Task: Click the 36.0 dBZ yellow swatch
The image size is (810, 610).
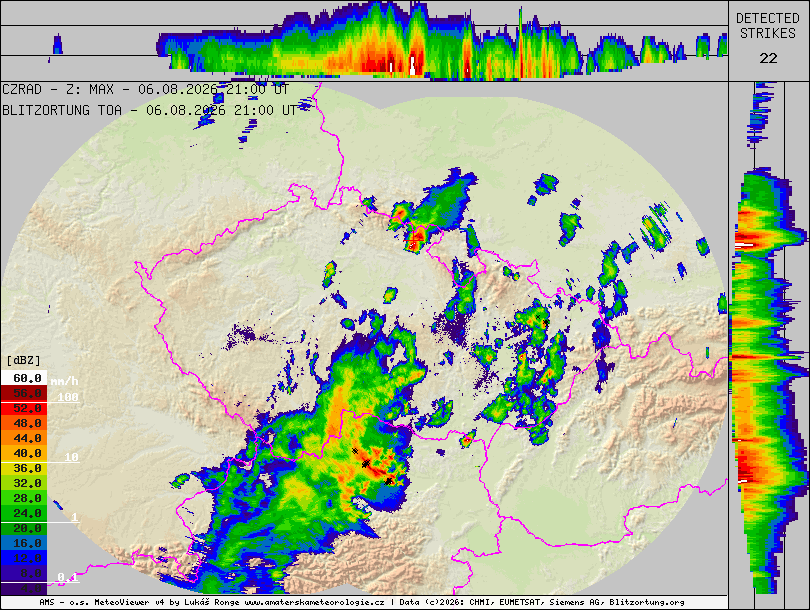Action: click(x=24, y=468)
